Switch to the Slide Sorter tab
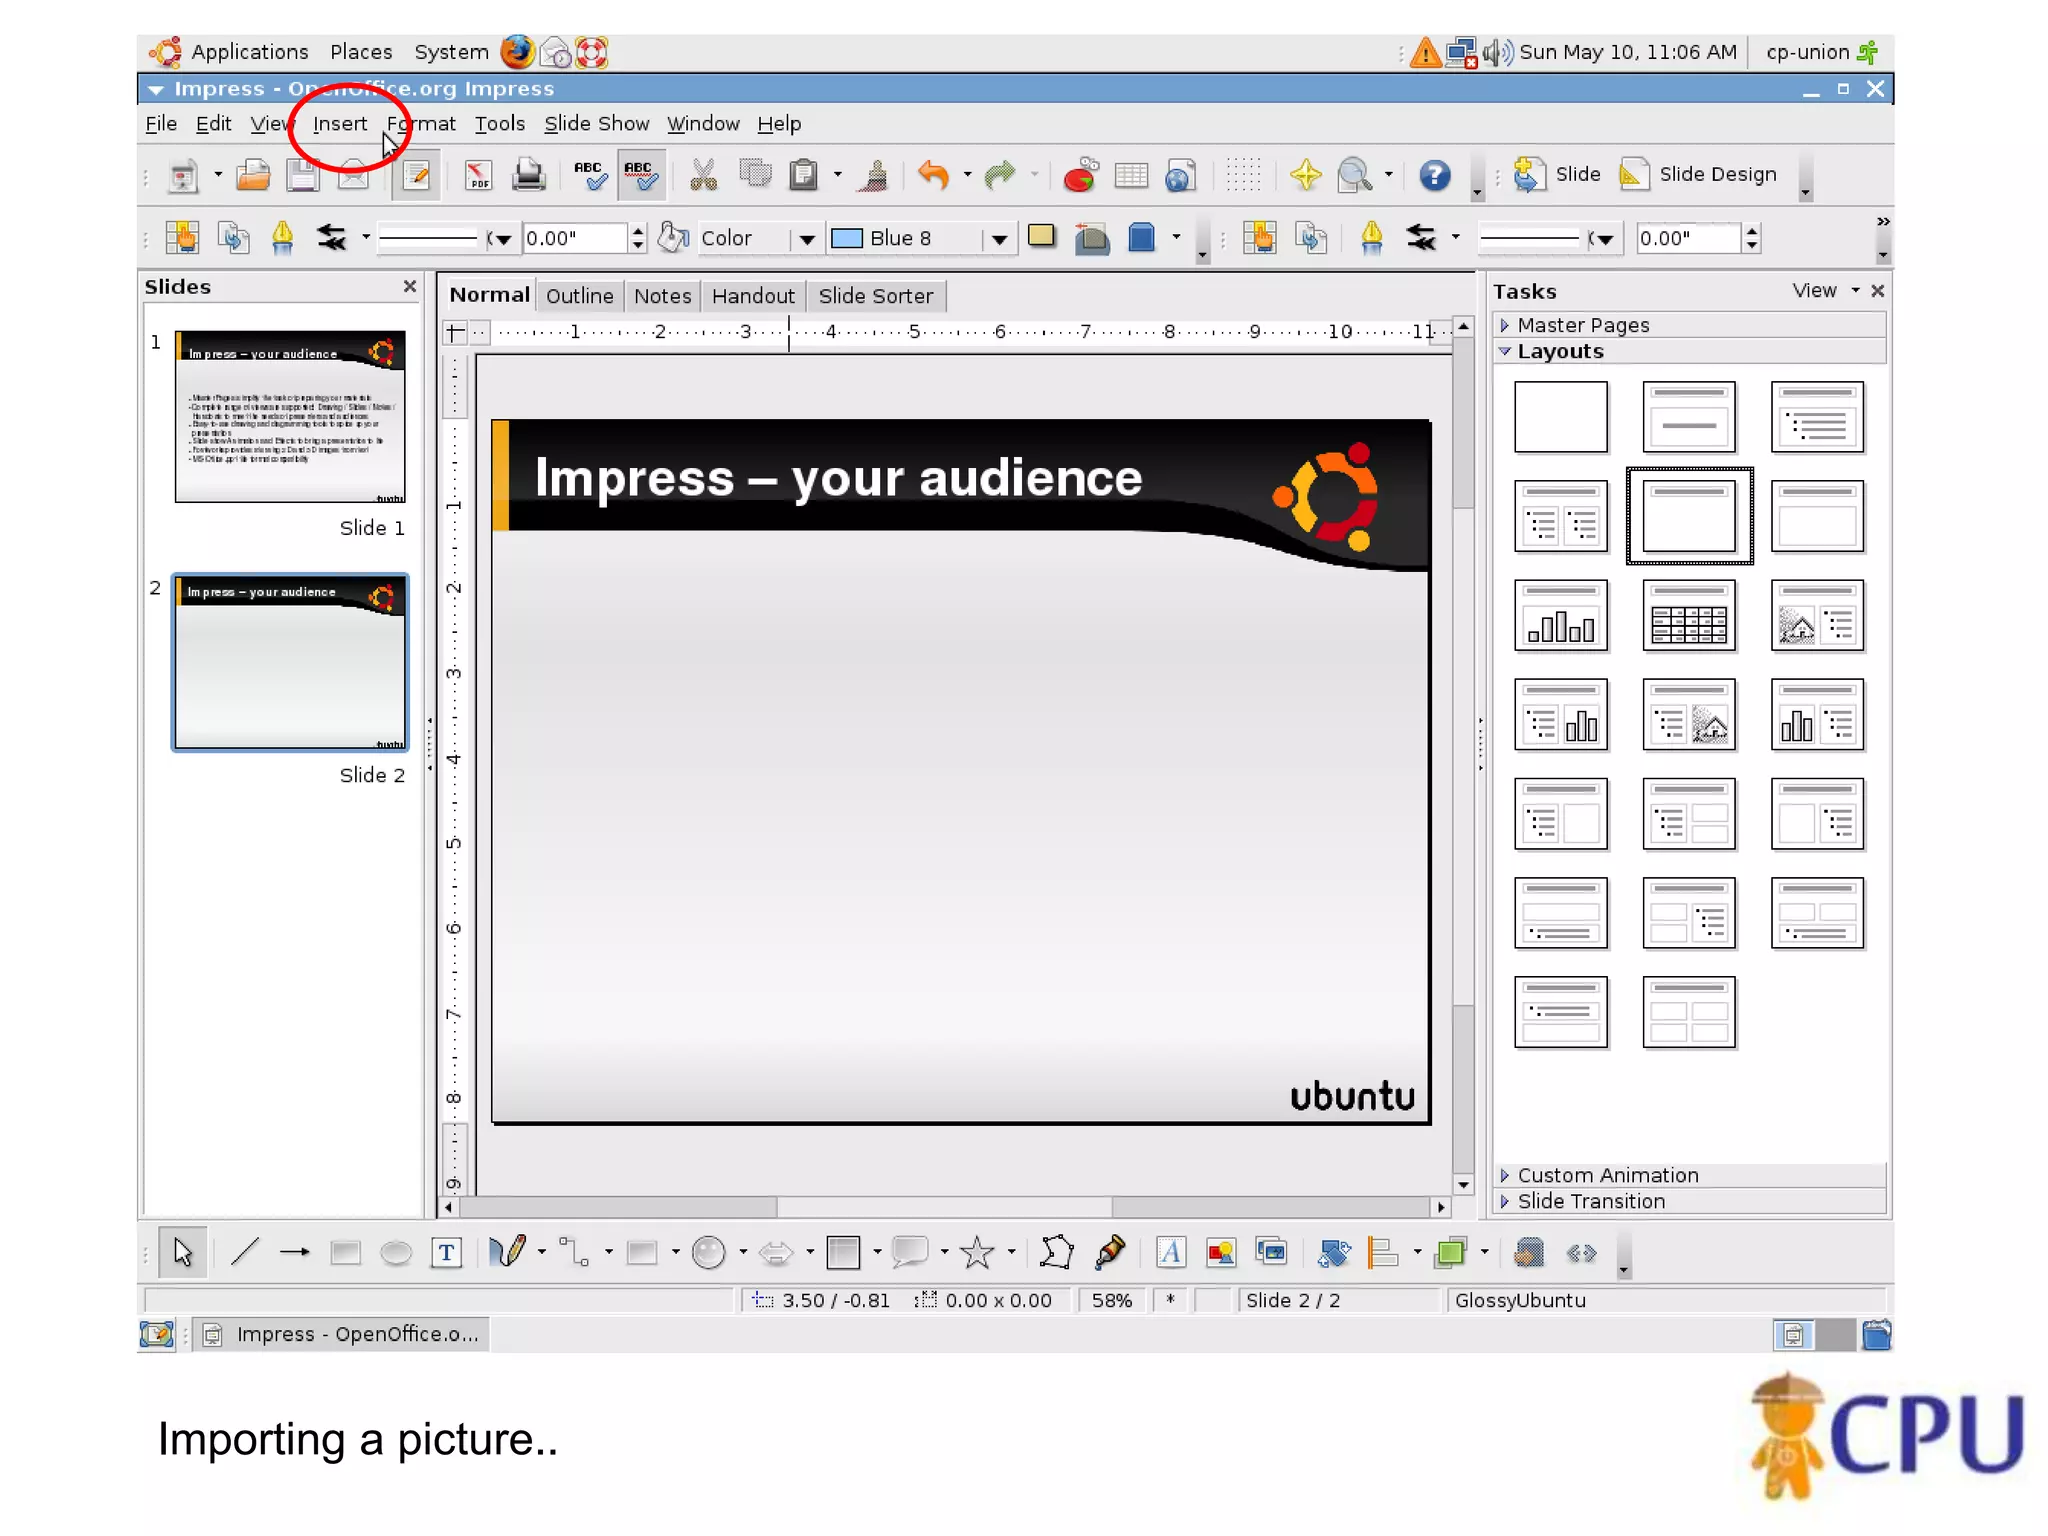 875,296
